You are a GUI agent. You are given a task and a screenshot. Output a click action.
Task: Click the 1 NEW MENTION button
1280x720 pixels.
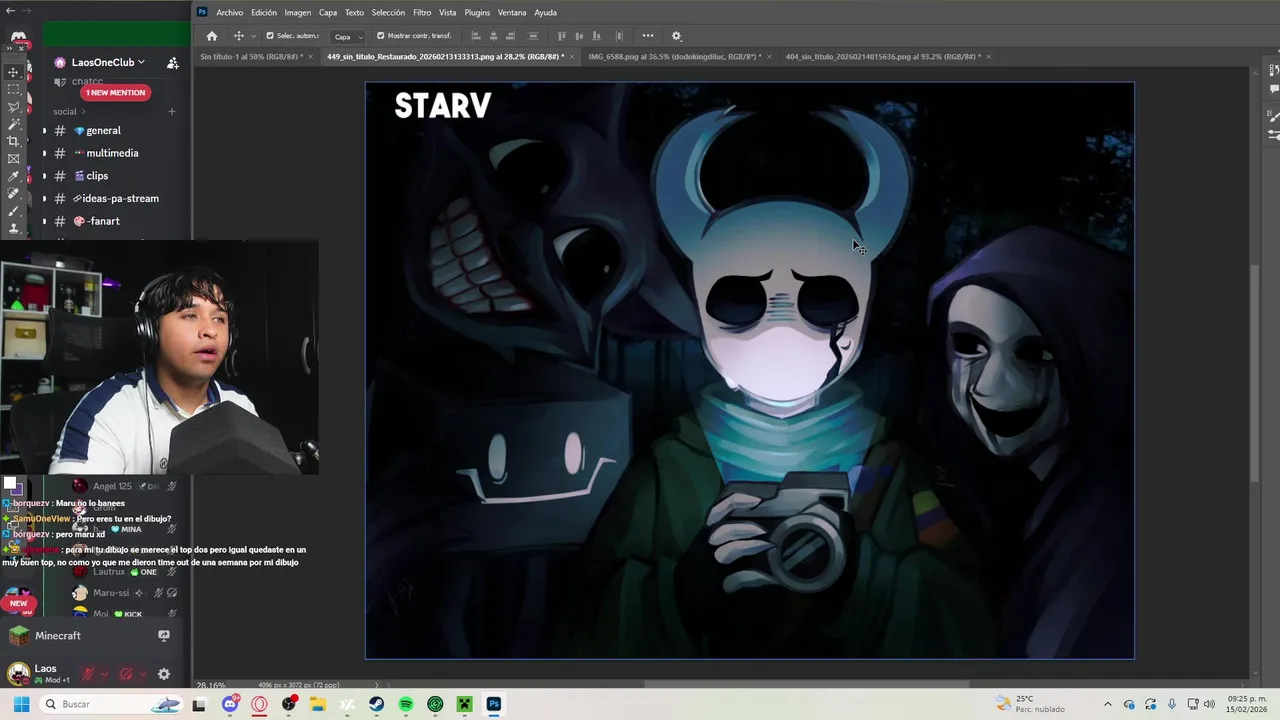pyautogui.click(x=115, y=93)
